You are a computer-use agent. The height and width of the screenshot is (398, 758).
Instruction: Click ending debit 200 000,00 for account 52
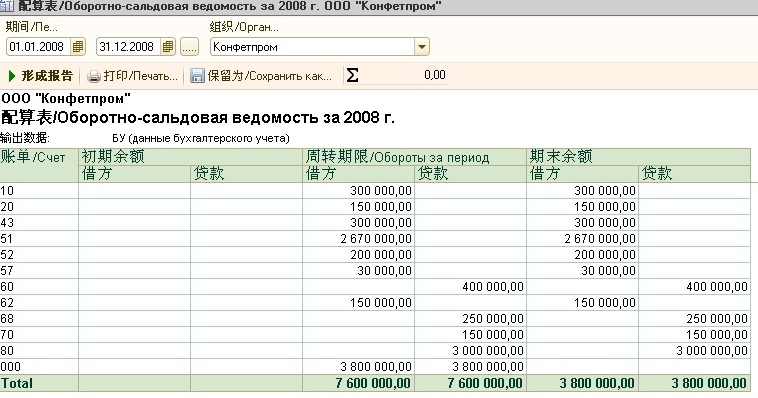[x=605, y=254]
